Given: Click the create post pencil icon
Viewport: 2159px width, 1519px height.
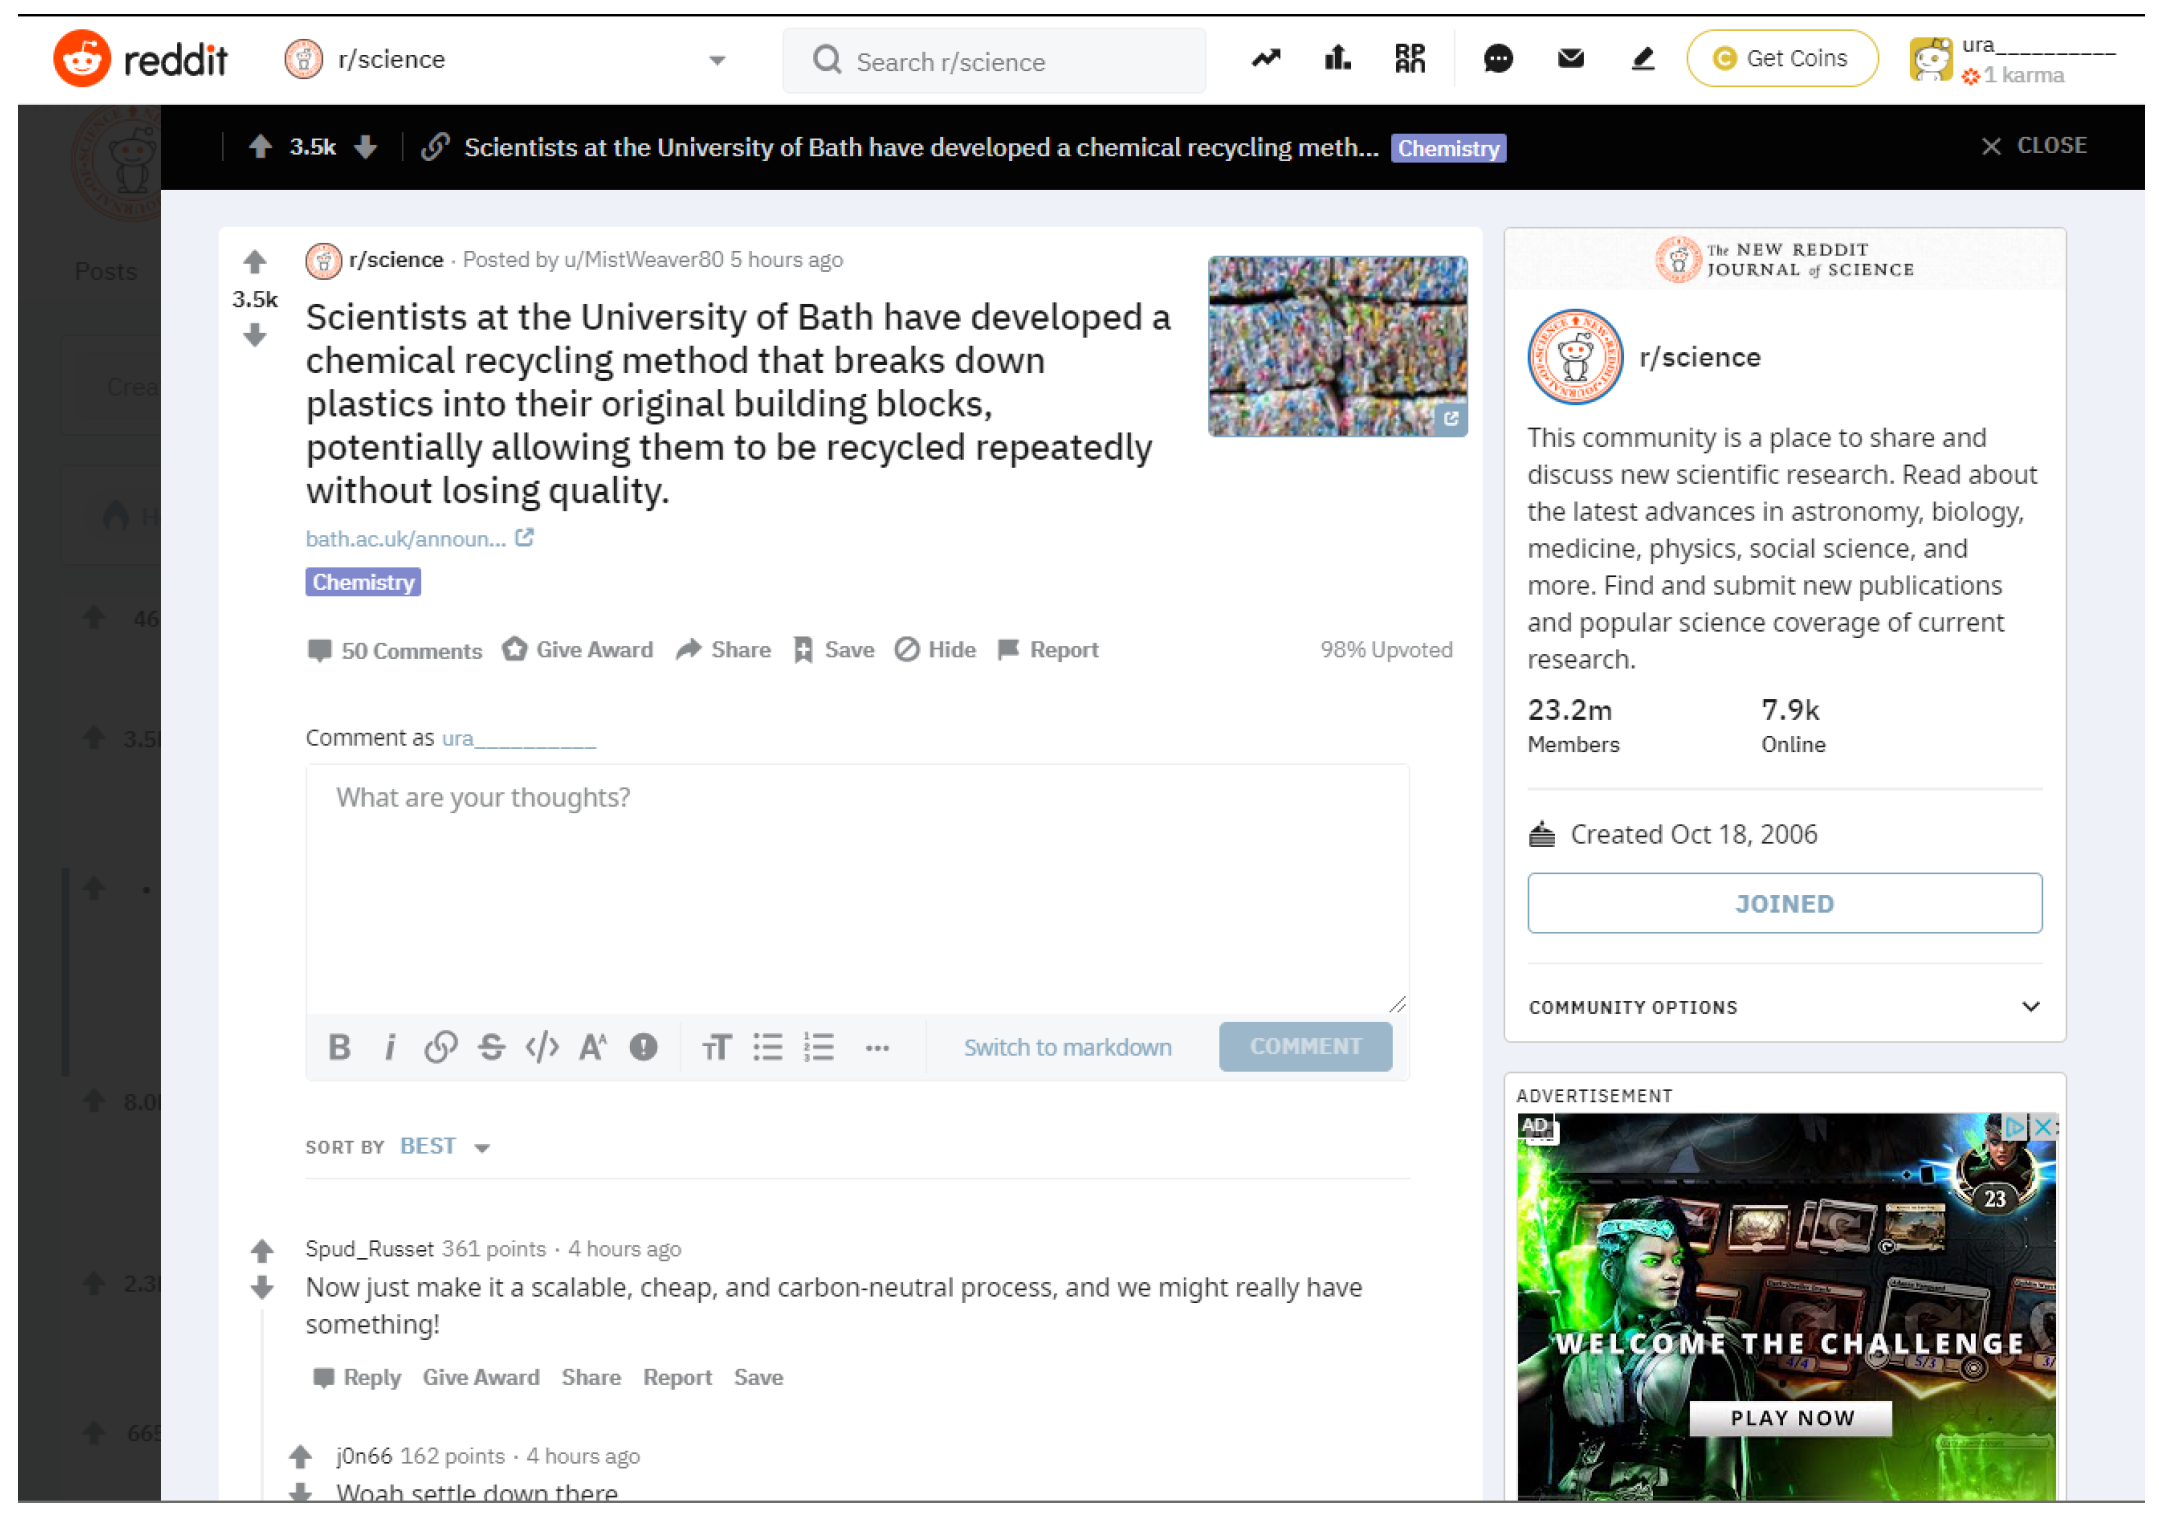Looking at the screenshot, I should pyautogui.click(x=1642, y=59).
